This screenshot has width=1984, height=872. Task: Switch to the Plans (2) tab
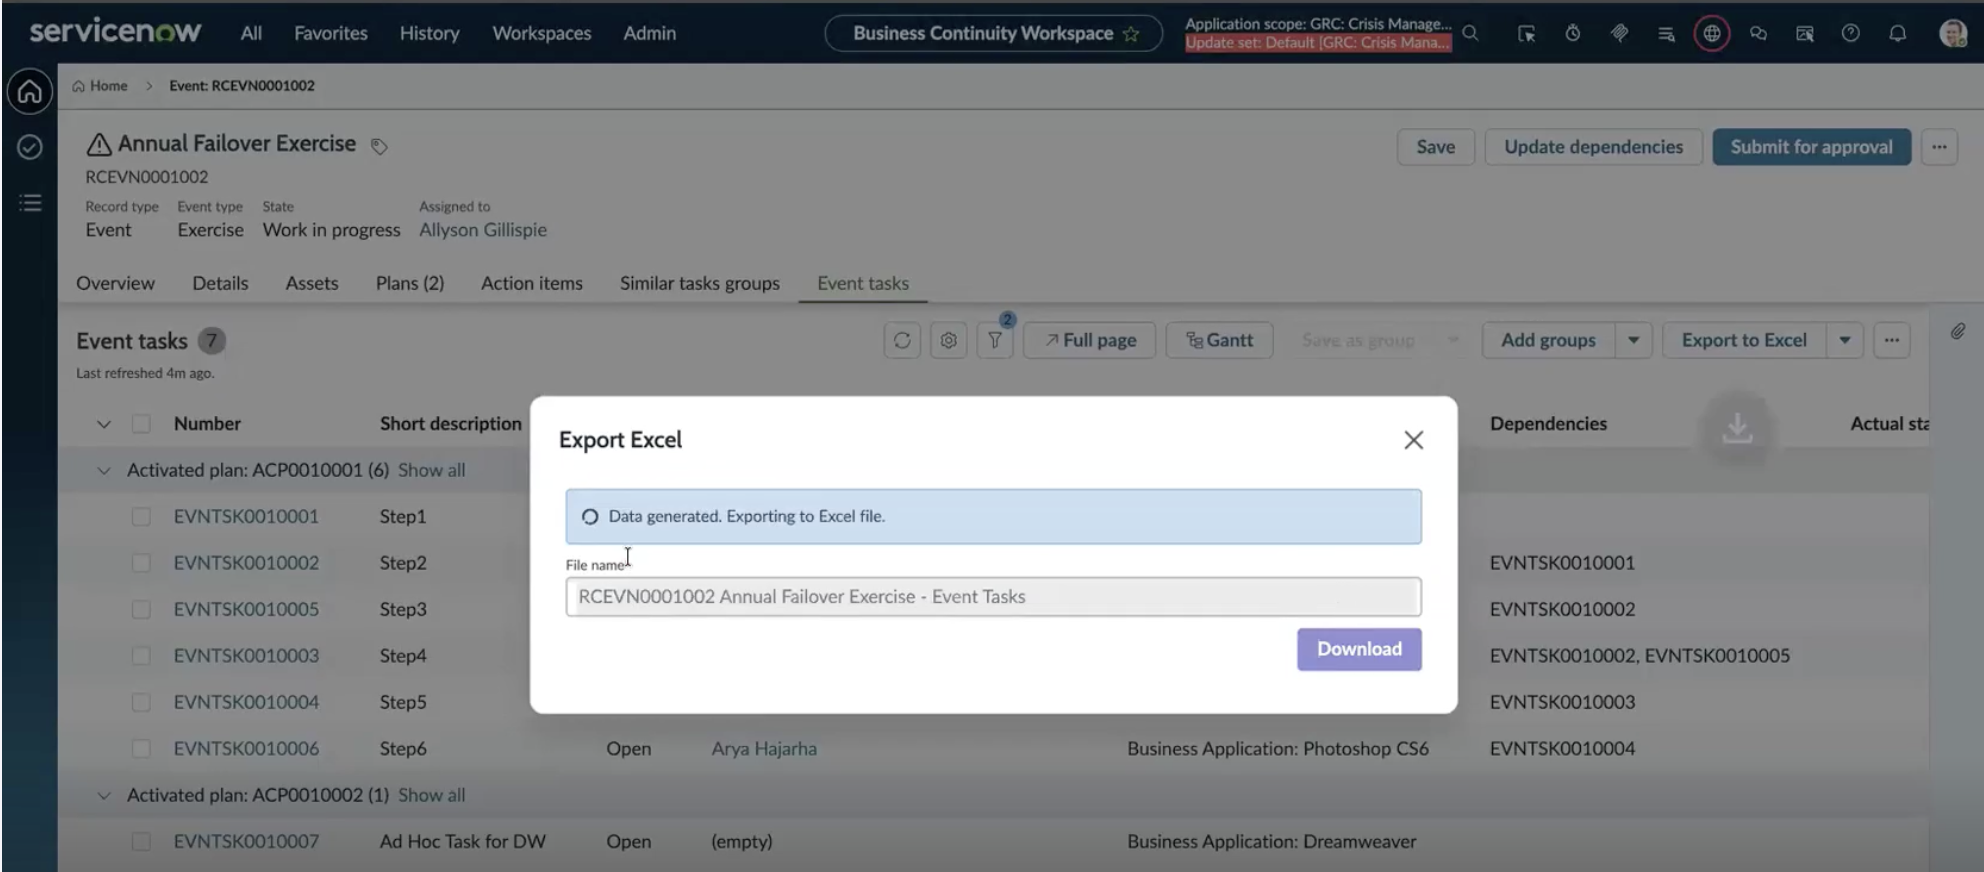[x=410, y=283]
